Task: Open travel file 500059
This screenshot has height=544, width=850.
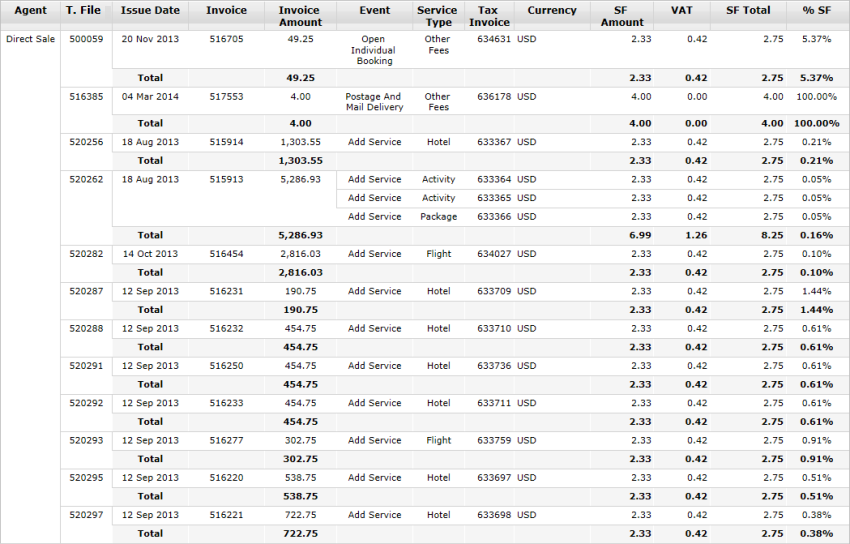Action: coord(86,39)
